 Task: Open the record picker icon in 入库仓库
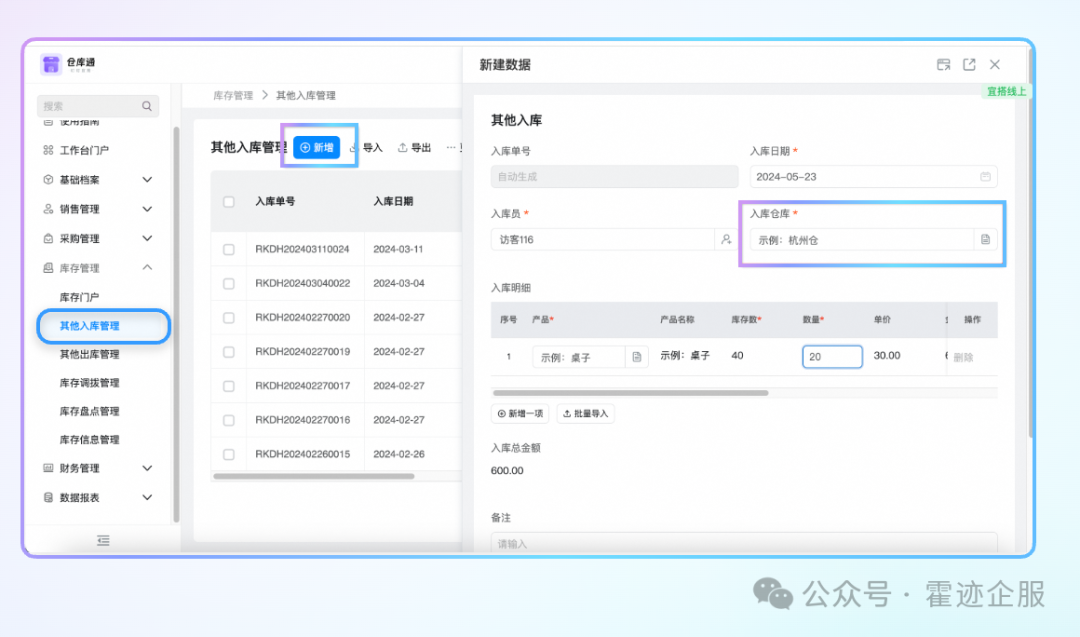[985, 240]
